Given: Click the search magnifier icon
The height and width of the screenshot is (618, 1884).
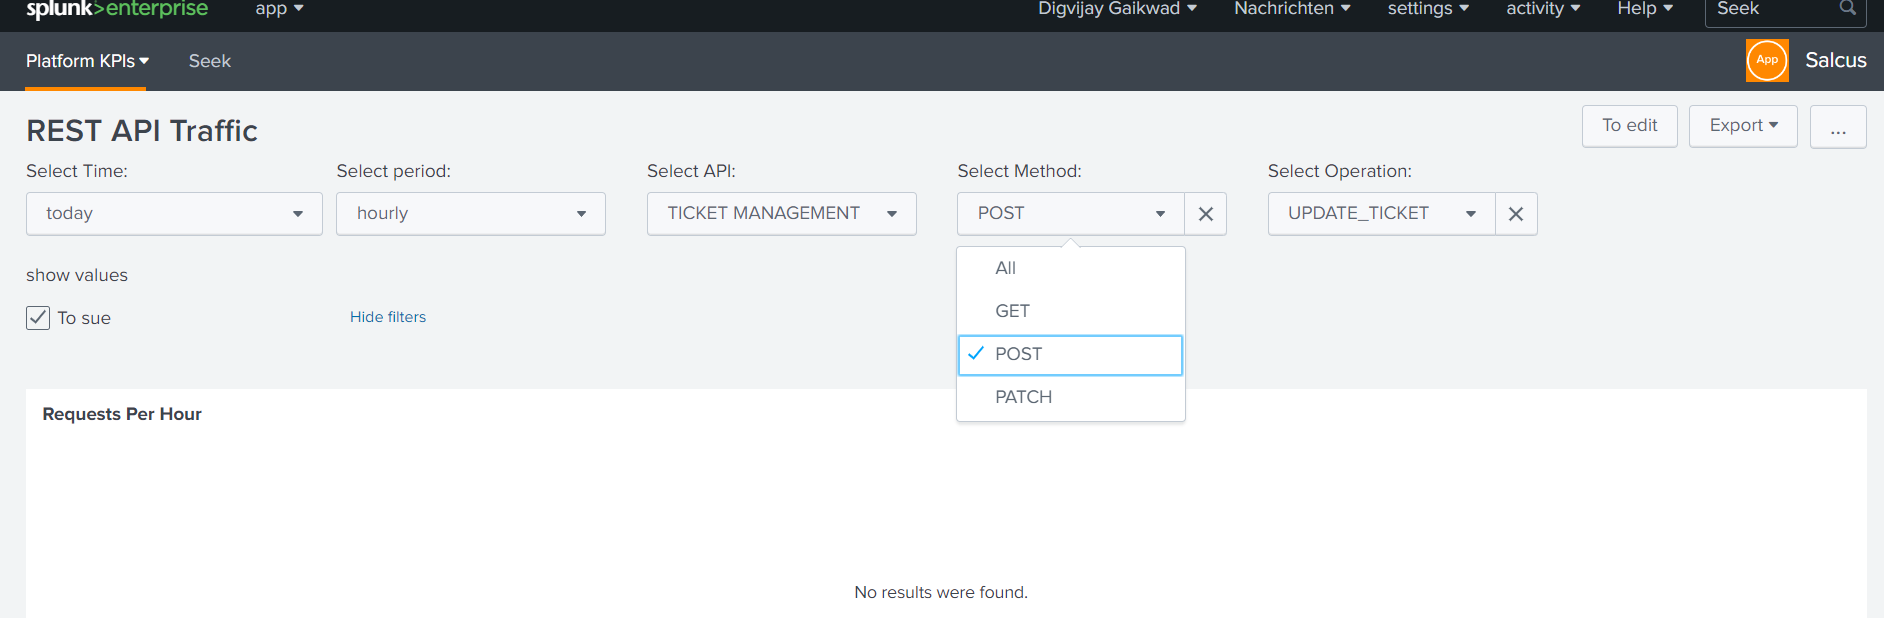Looking at the screenshot, I should [1847, 9].
